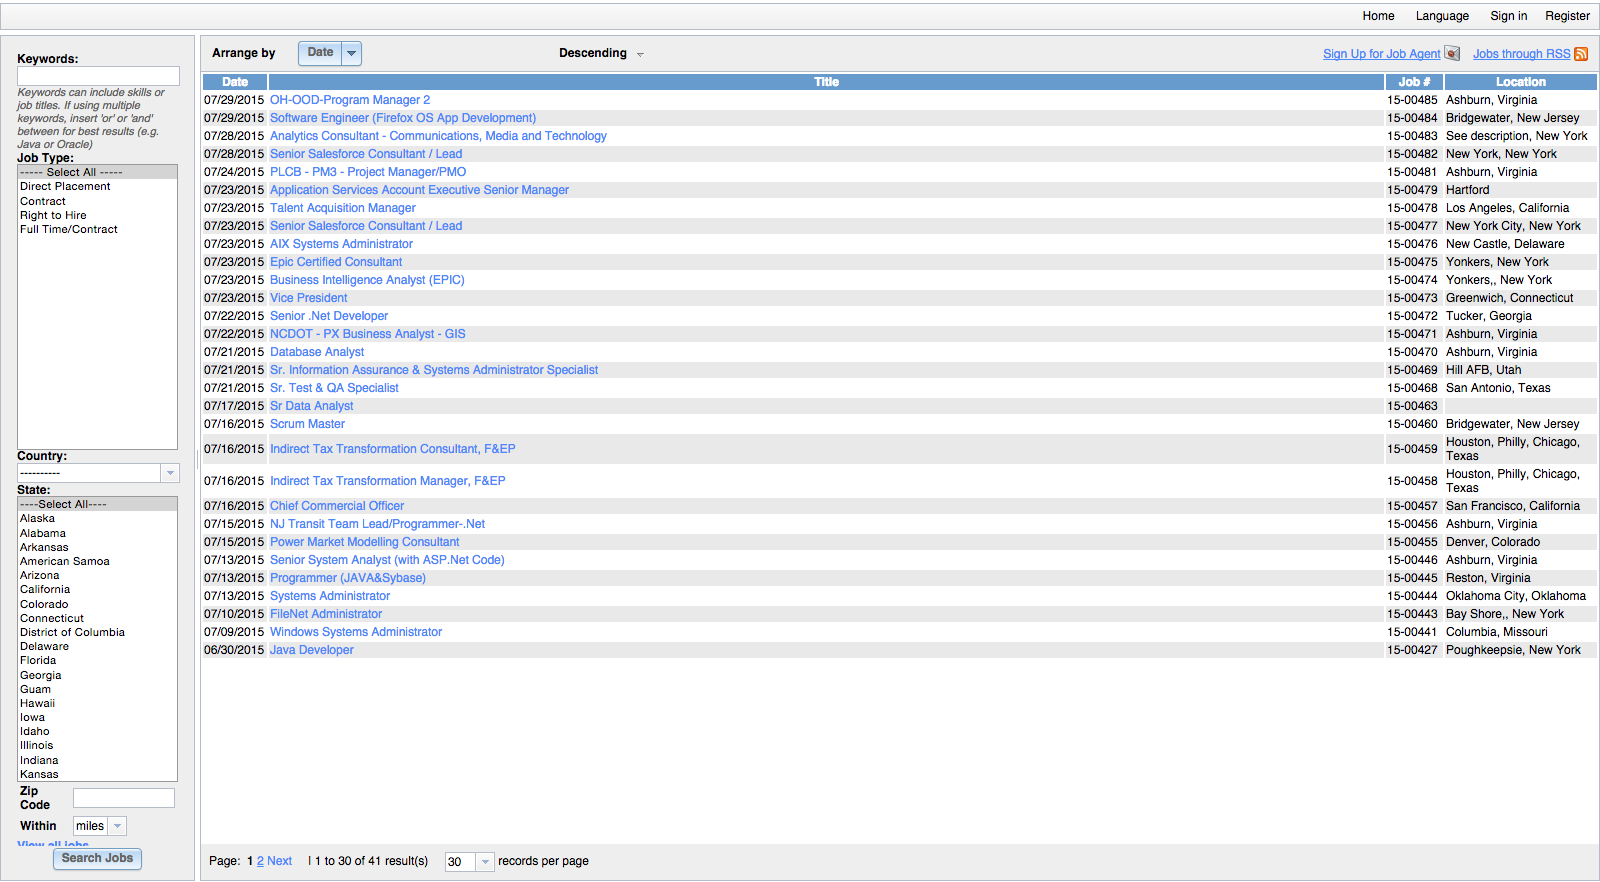This screenshot has width=1600, height=882.
Task: Go to the Home menu item
Action: pyautogui.click(x=1378, y=16)
